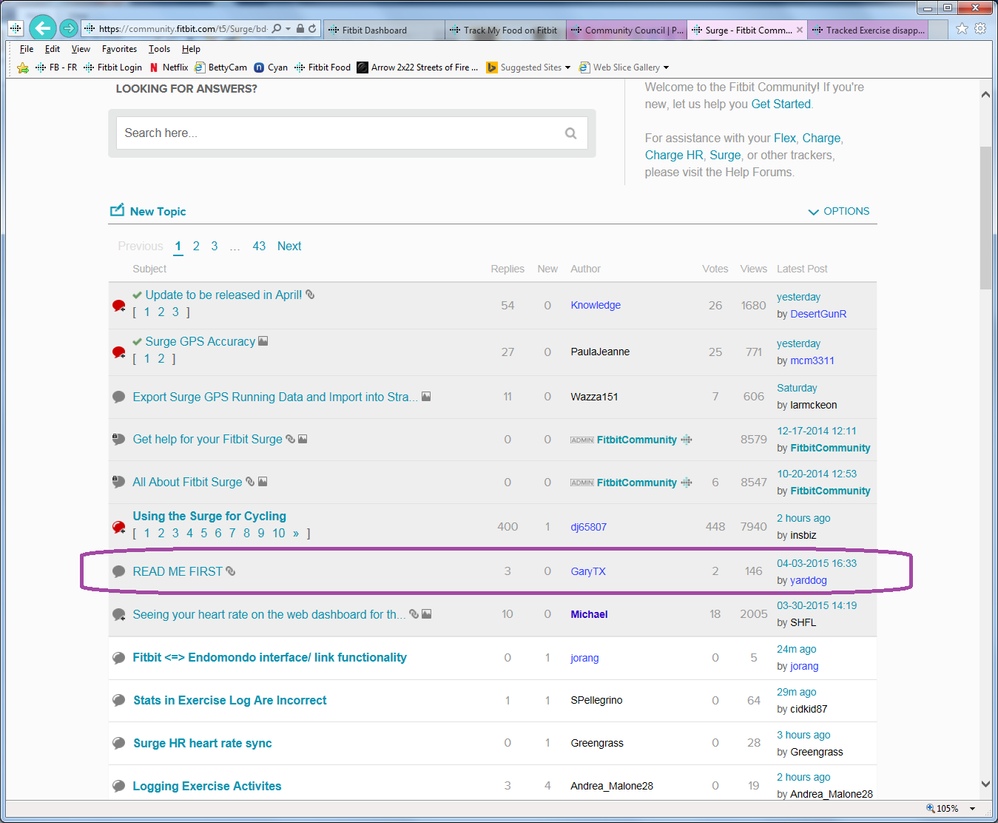The image size is (998, 823).
Task: Open the favorites star icon at top right
Action: (x=962, y=29)
